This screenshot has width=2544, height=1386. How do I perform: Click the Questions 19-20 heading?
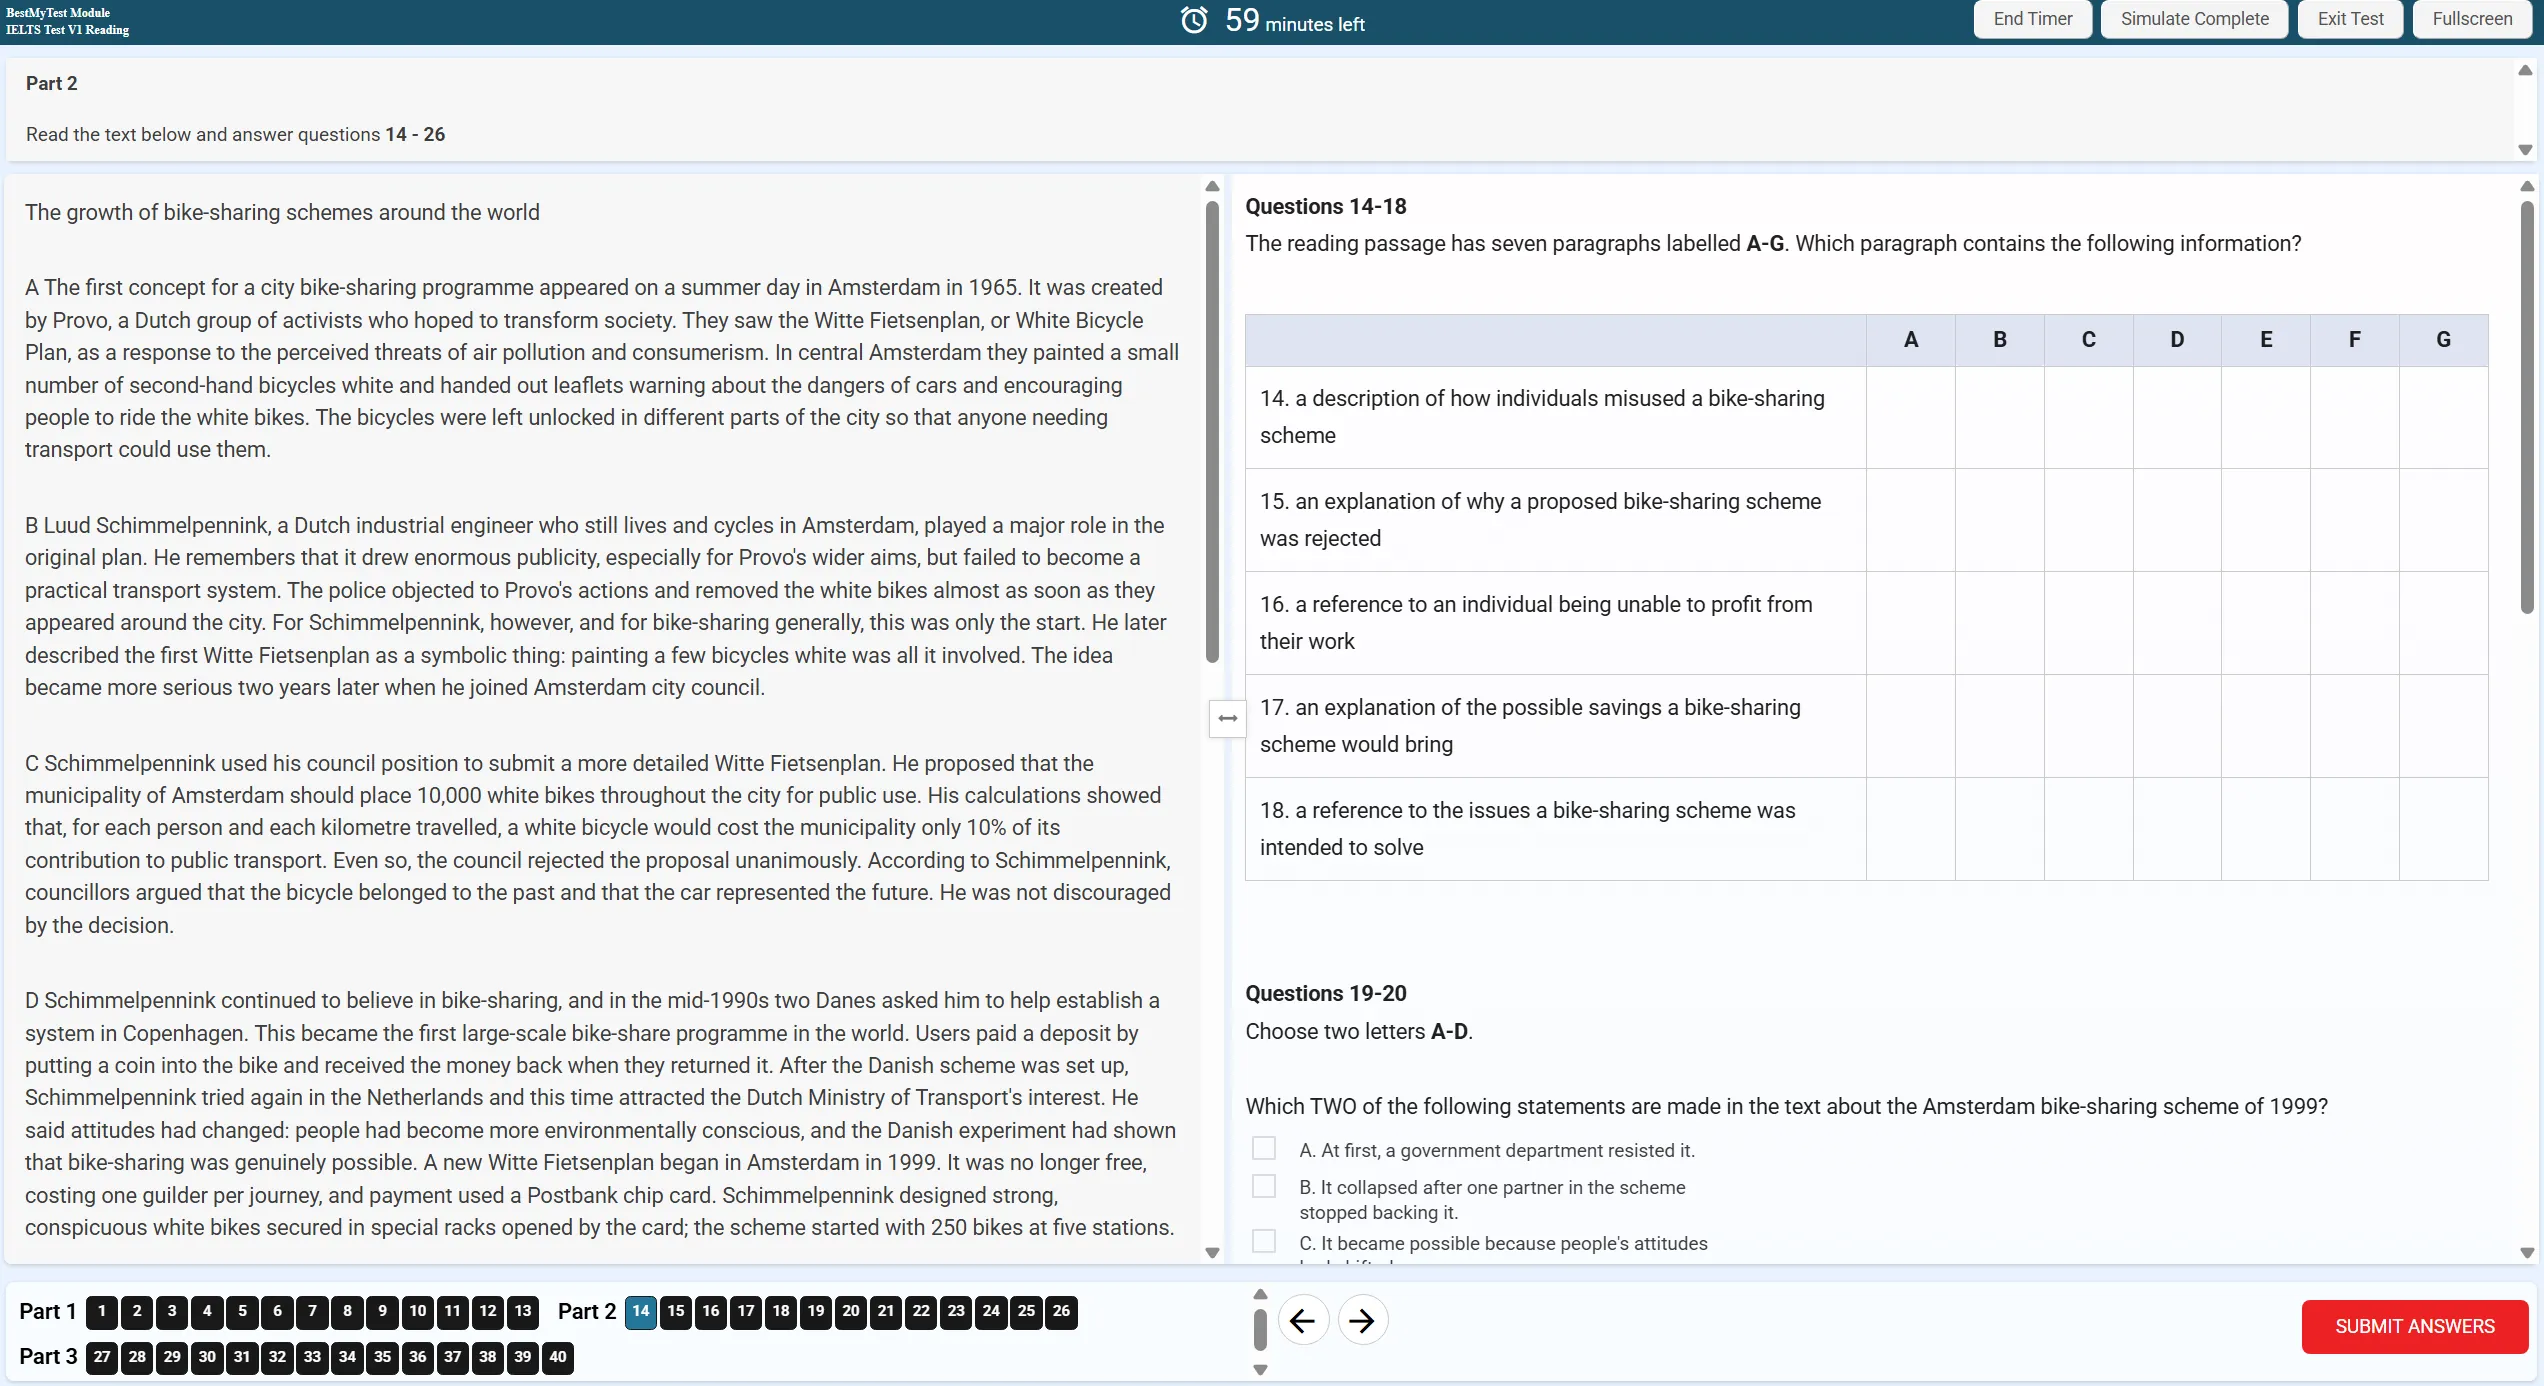[x=1325, y=993]
